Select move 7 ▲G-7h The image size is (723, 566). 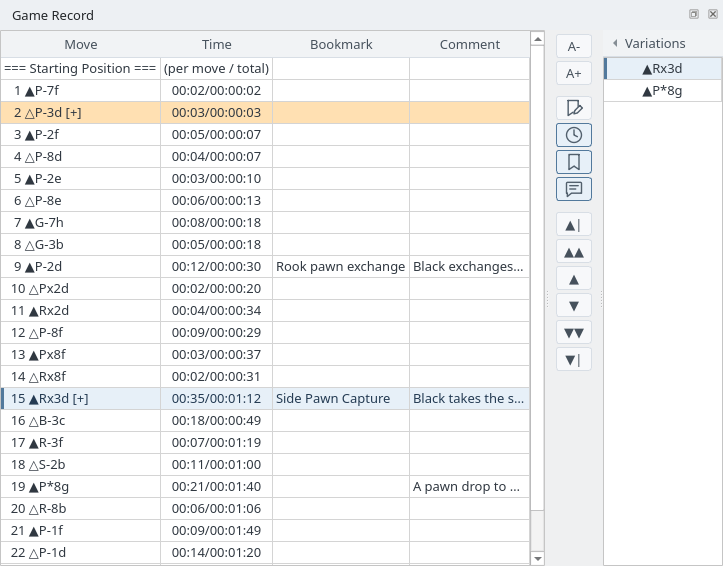click(x=265, y=223)
